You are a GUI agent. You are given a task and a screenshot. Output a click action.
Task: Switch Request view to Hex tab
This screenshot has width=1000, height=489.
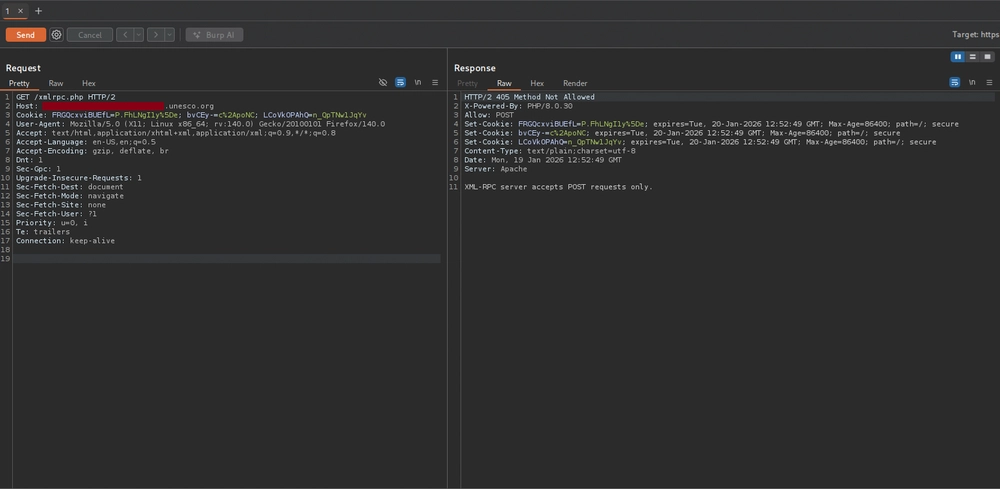pos(89,84)
